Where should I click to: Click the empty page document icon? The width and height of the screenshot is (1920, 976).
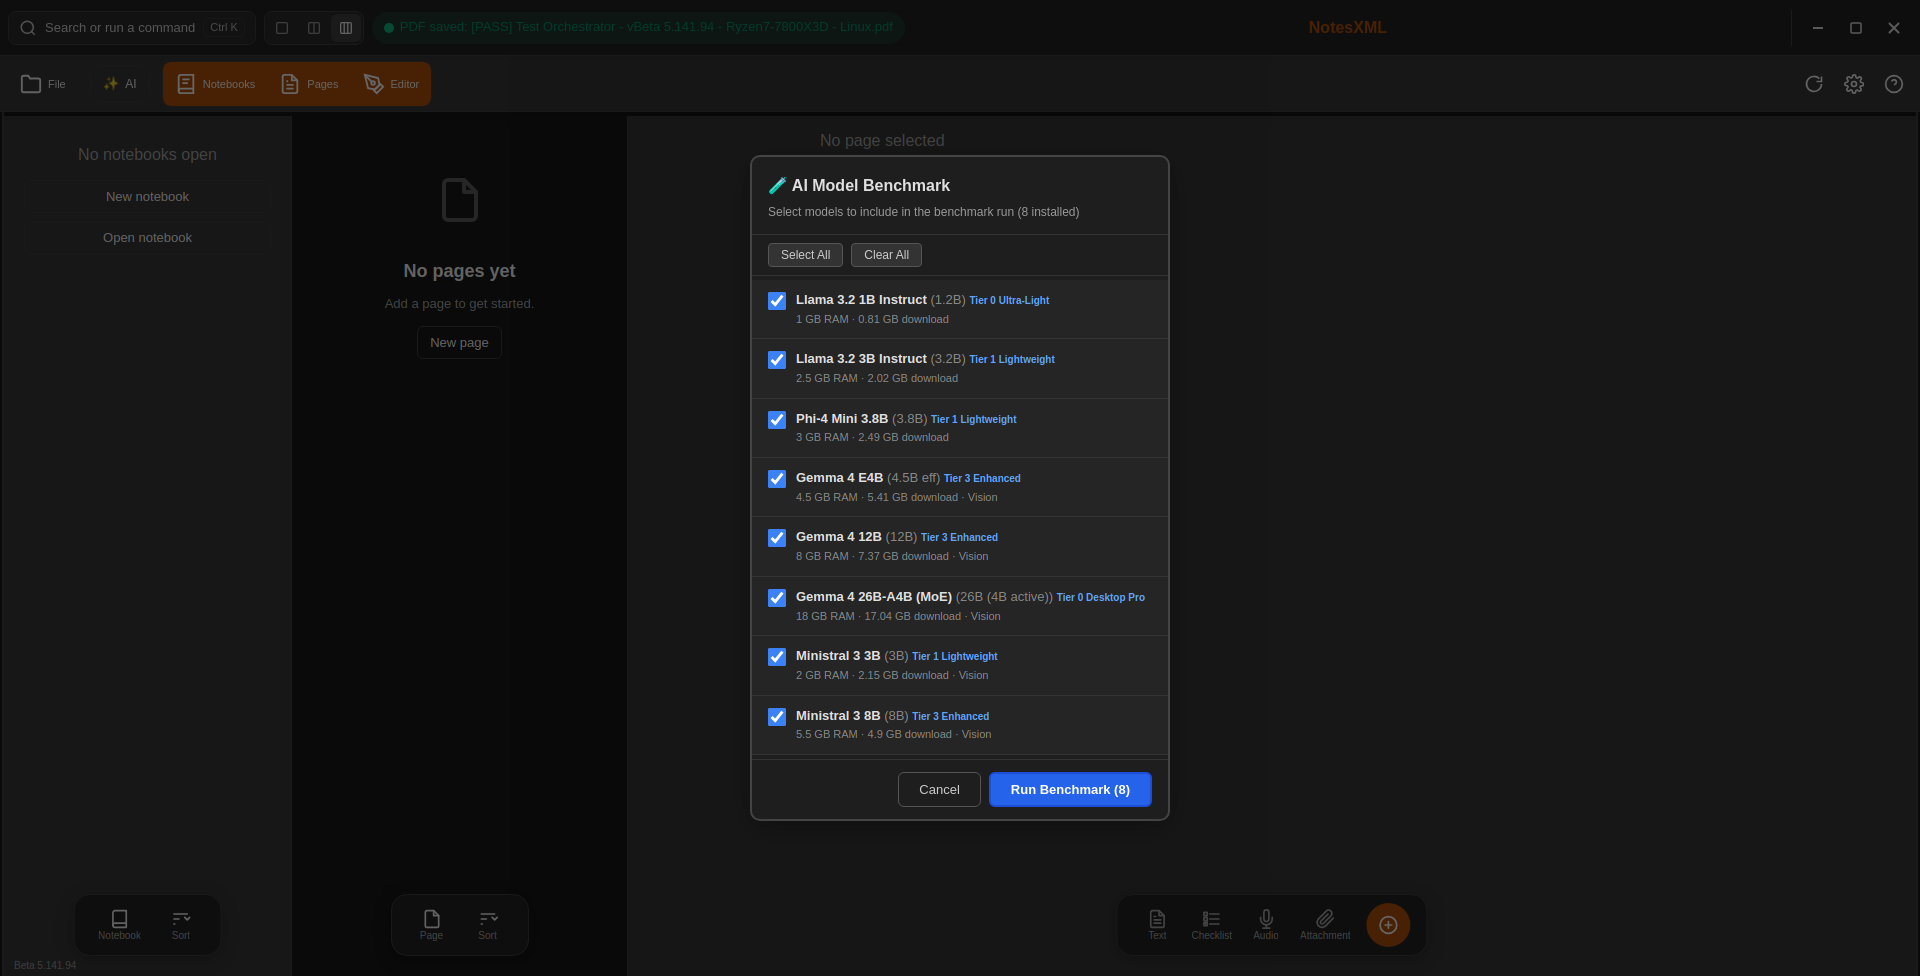[x=460, y=200]
